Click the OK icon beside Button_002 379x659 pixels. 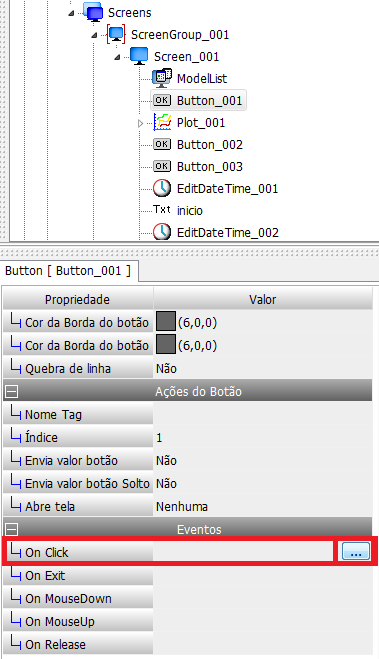click(162, 144)
